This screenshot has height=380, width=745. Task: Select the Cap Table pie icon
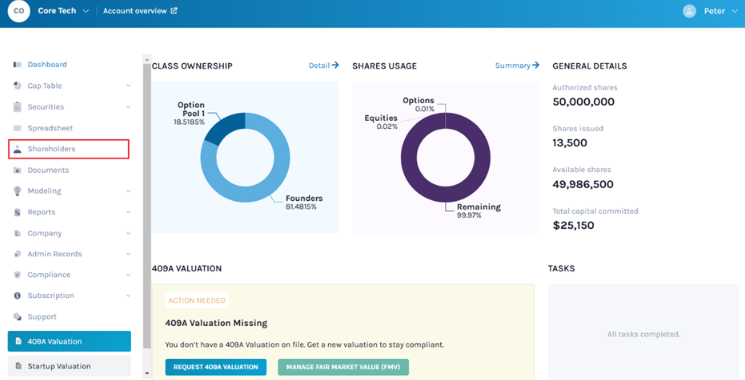tap(17, 86)
